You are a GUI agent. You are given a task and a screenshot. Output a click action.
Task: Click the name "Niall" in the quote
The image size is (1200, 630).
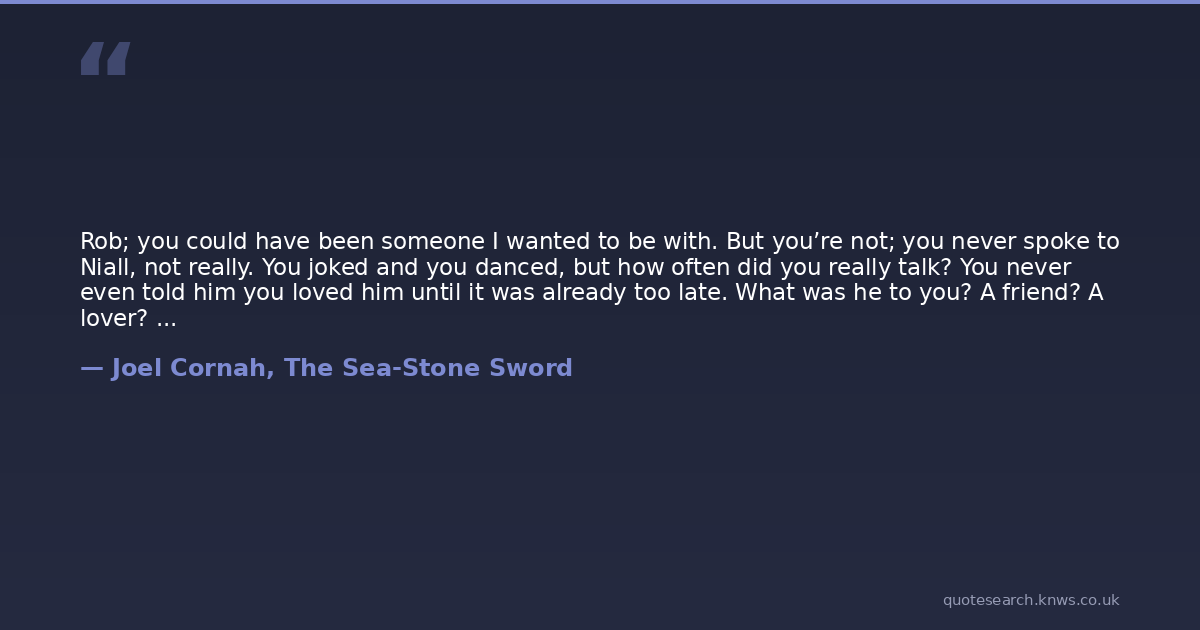coord(105,268)
